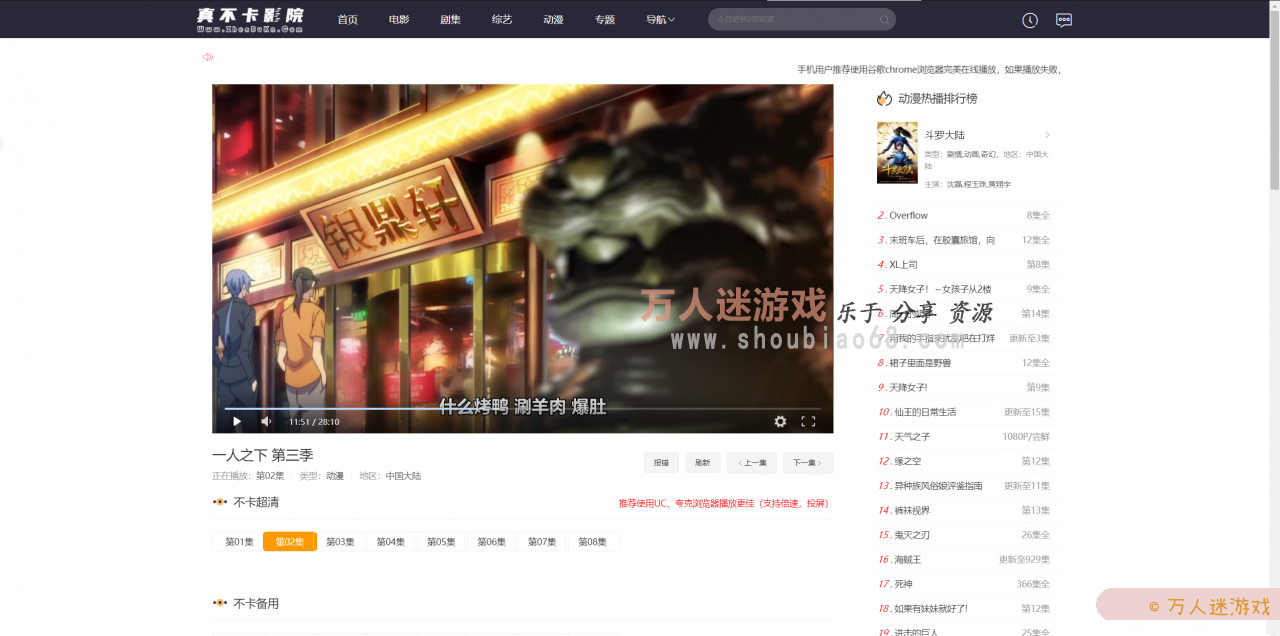Click the 报错 button
Screen dimensions: 1280x636
[661, 463]
